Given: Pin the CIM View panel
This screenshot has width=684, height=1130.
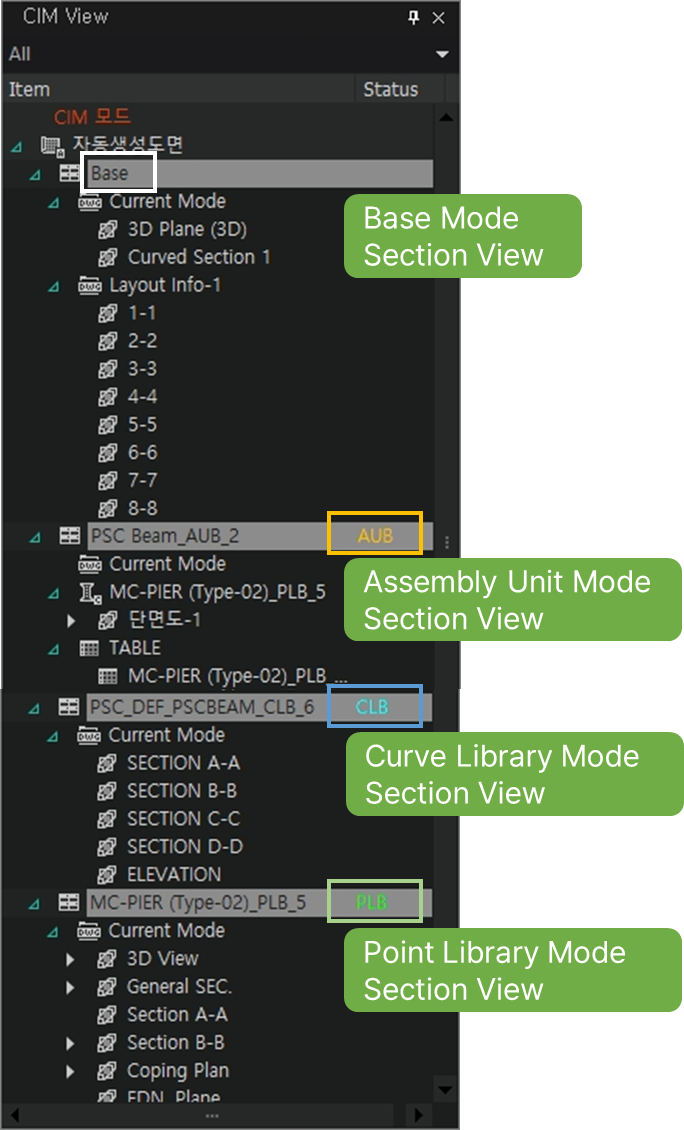Looking at the screenshot, I should pyautogui.click(x=414, y=17).
